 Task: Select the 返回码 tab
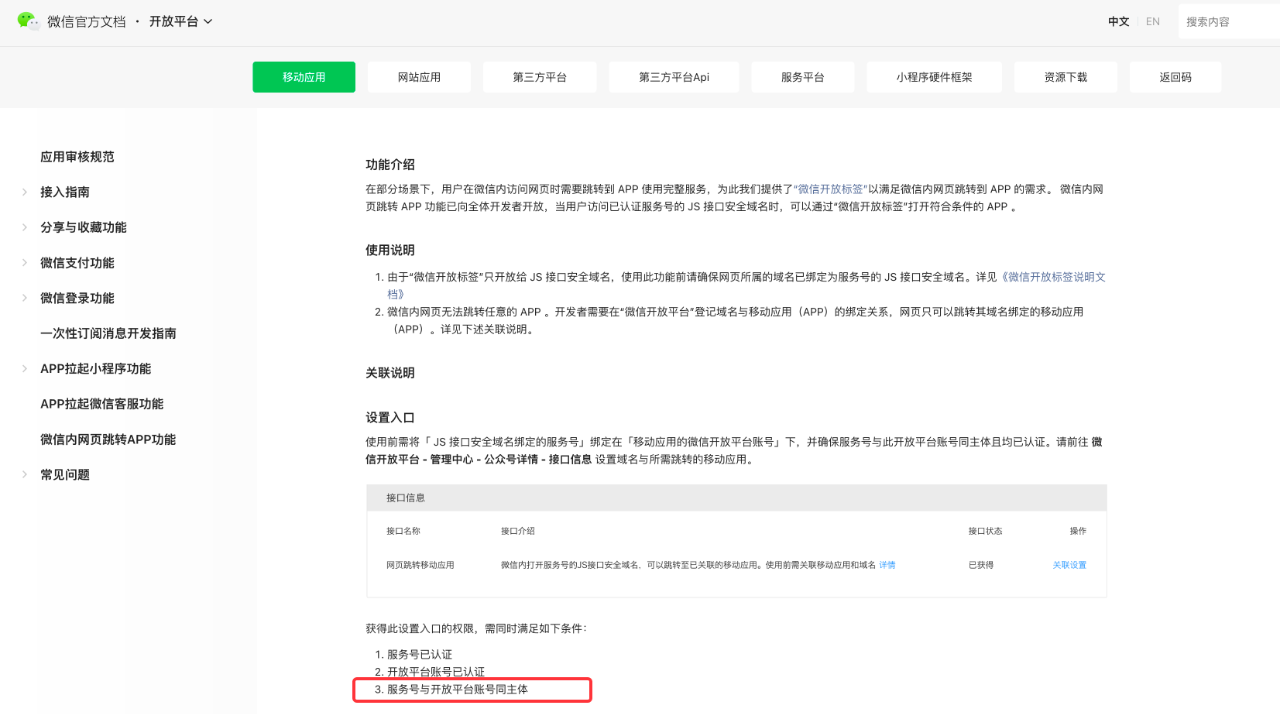tap(1175, 77)
